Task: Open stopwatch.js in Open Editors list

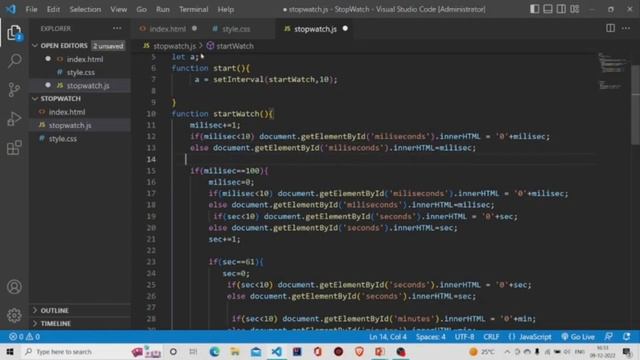Action: click(88, 85)
